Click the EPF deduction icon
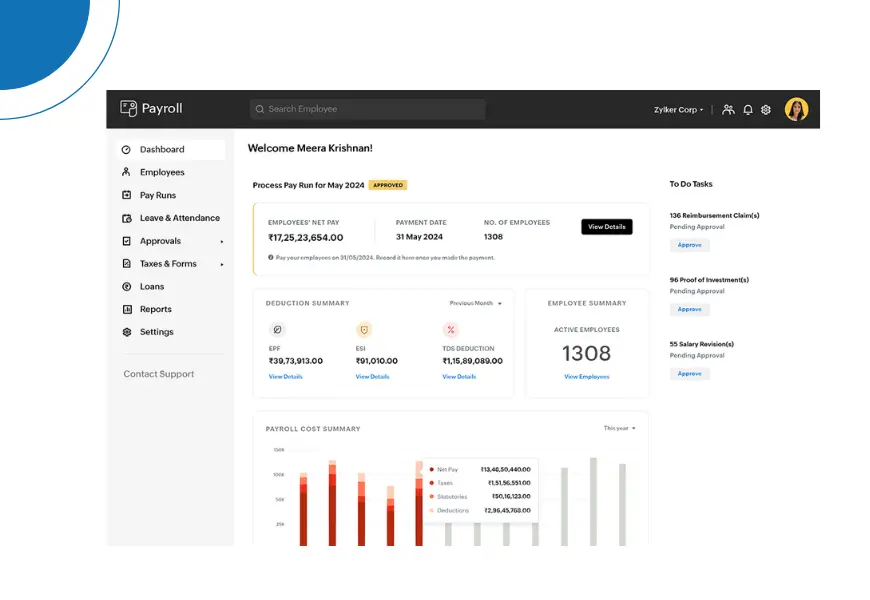Image resolution: width=870 pixels, height=600 pixels. point(277,330)
